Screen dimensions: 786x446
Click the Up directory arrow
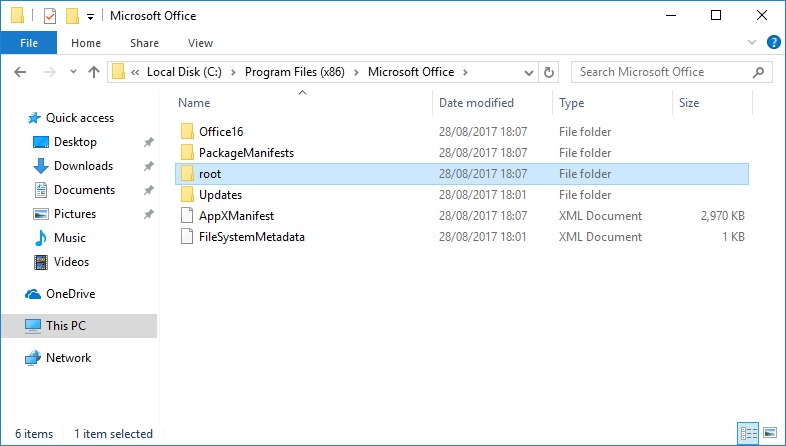click(x=94, y=72)
